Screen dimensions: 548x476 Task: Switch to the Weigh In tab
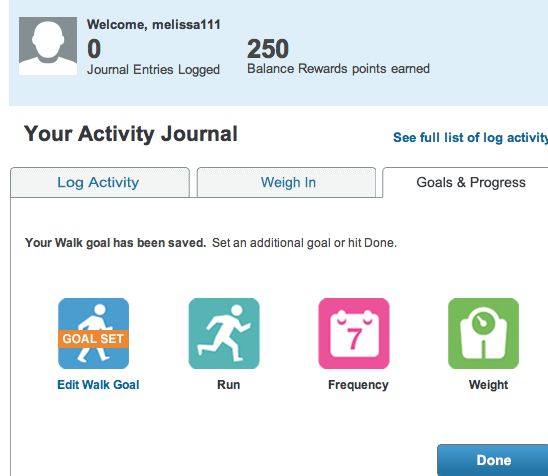287,182
